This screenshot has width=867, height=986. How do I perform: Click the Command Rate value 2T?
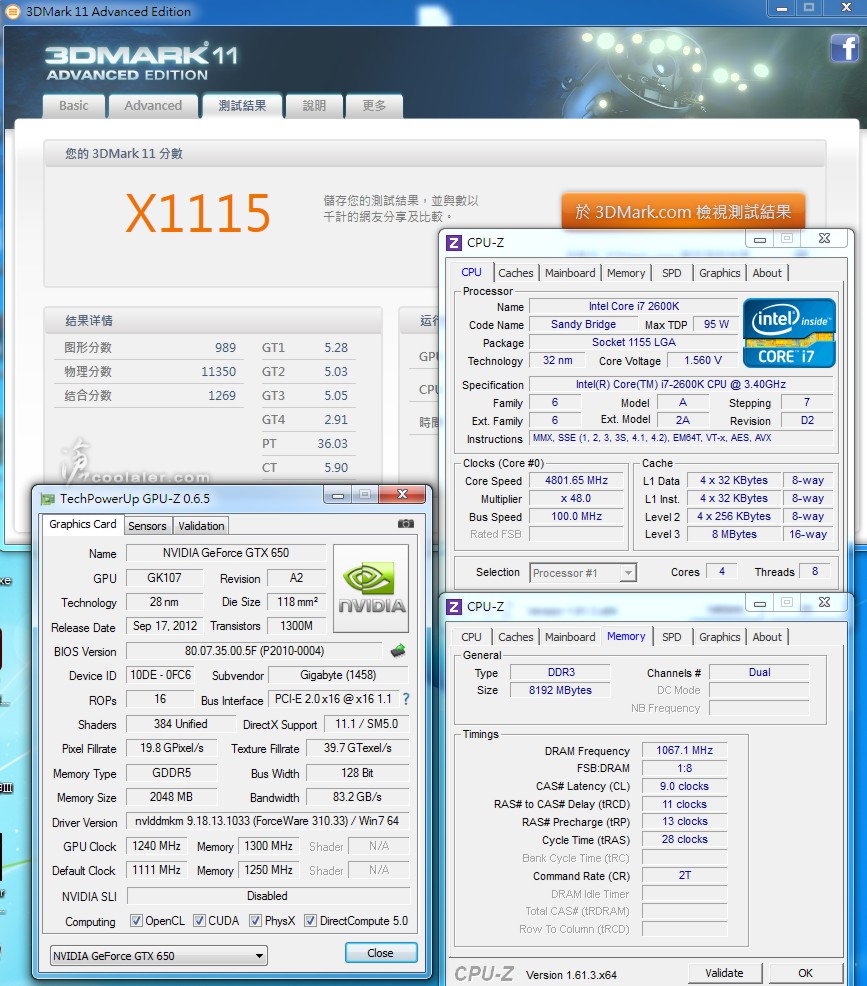point(684,875)
